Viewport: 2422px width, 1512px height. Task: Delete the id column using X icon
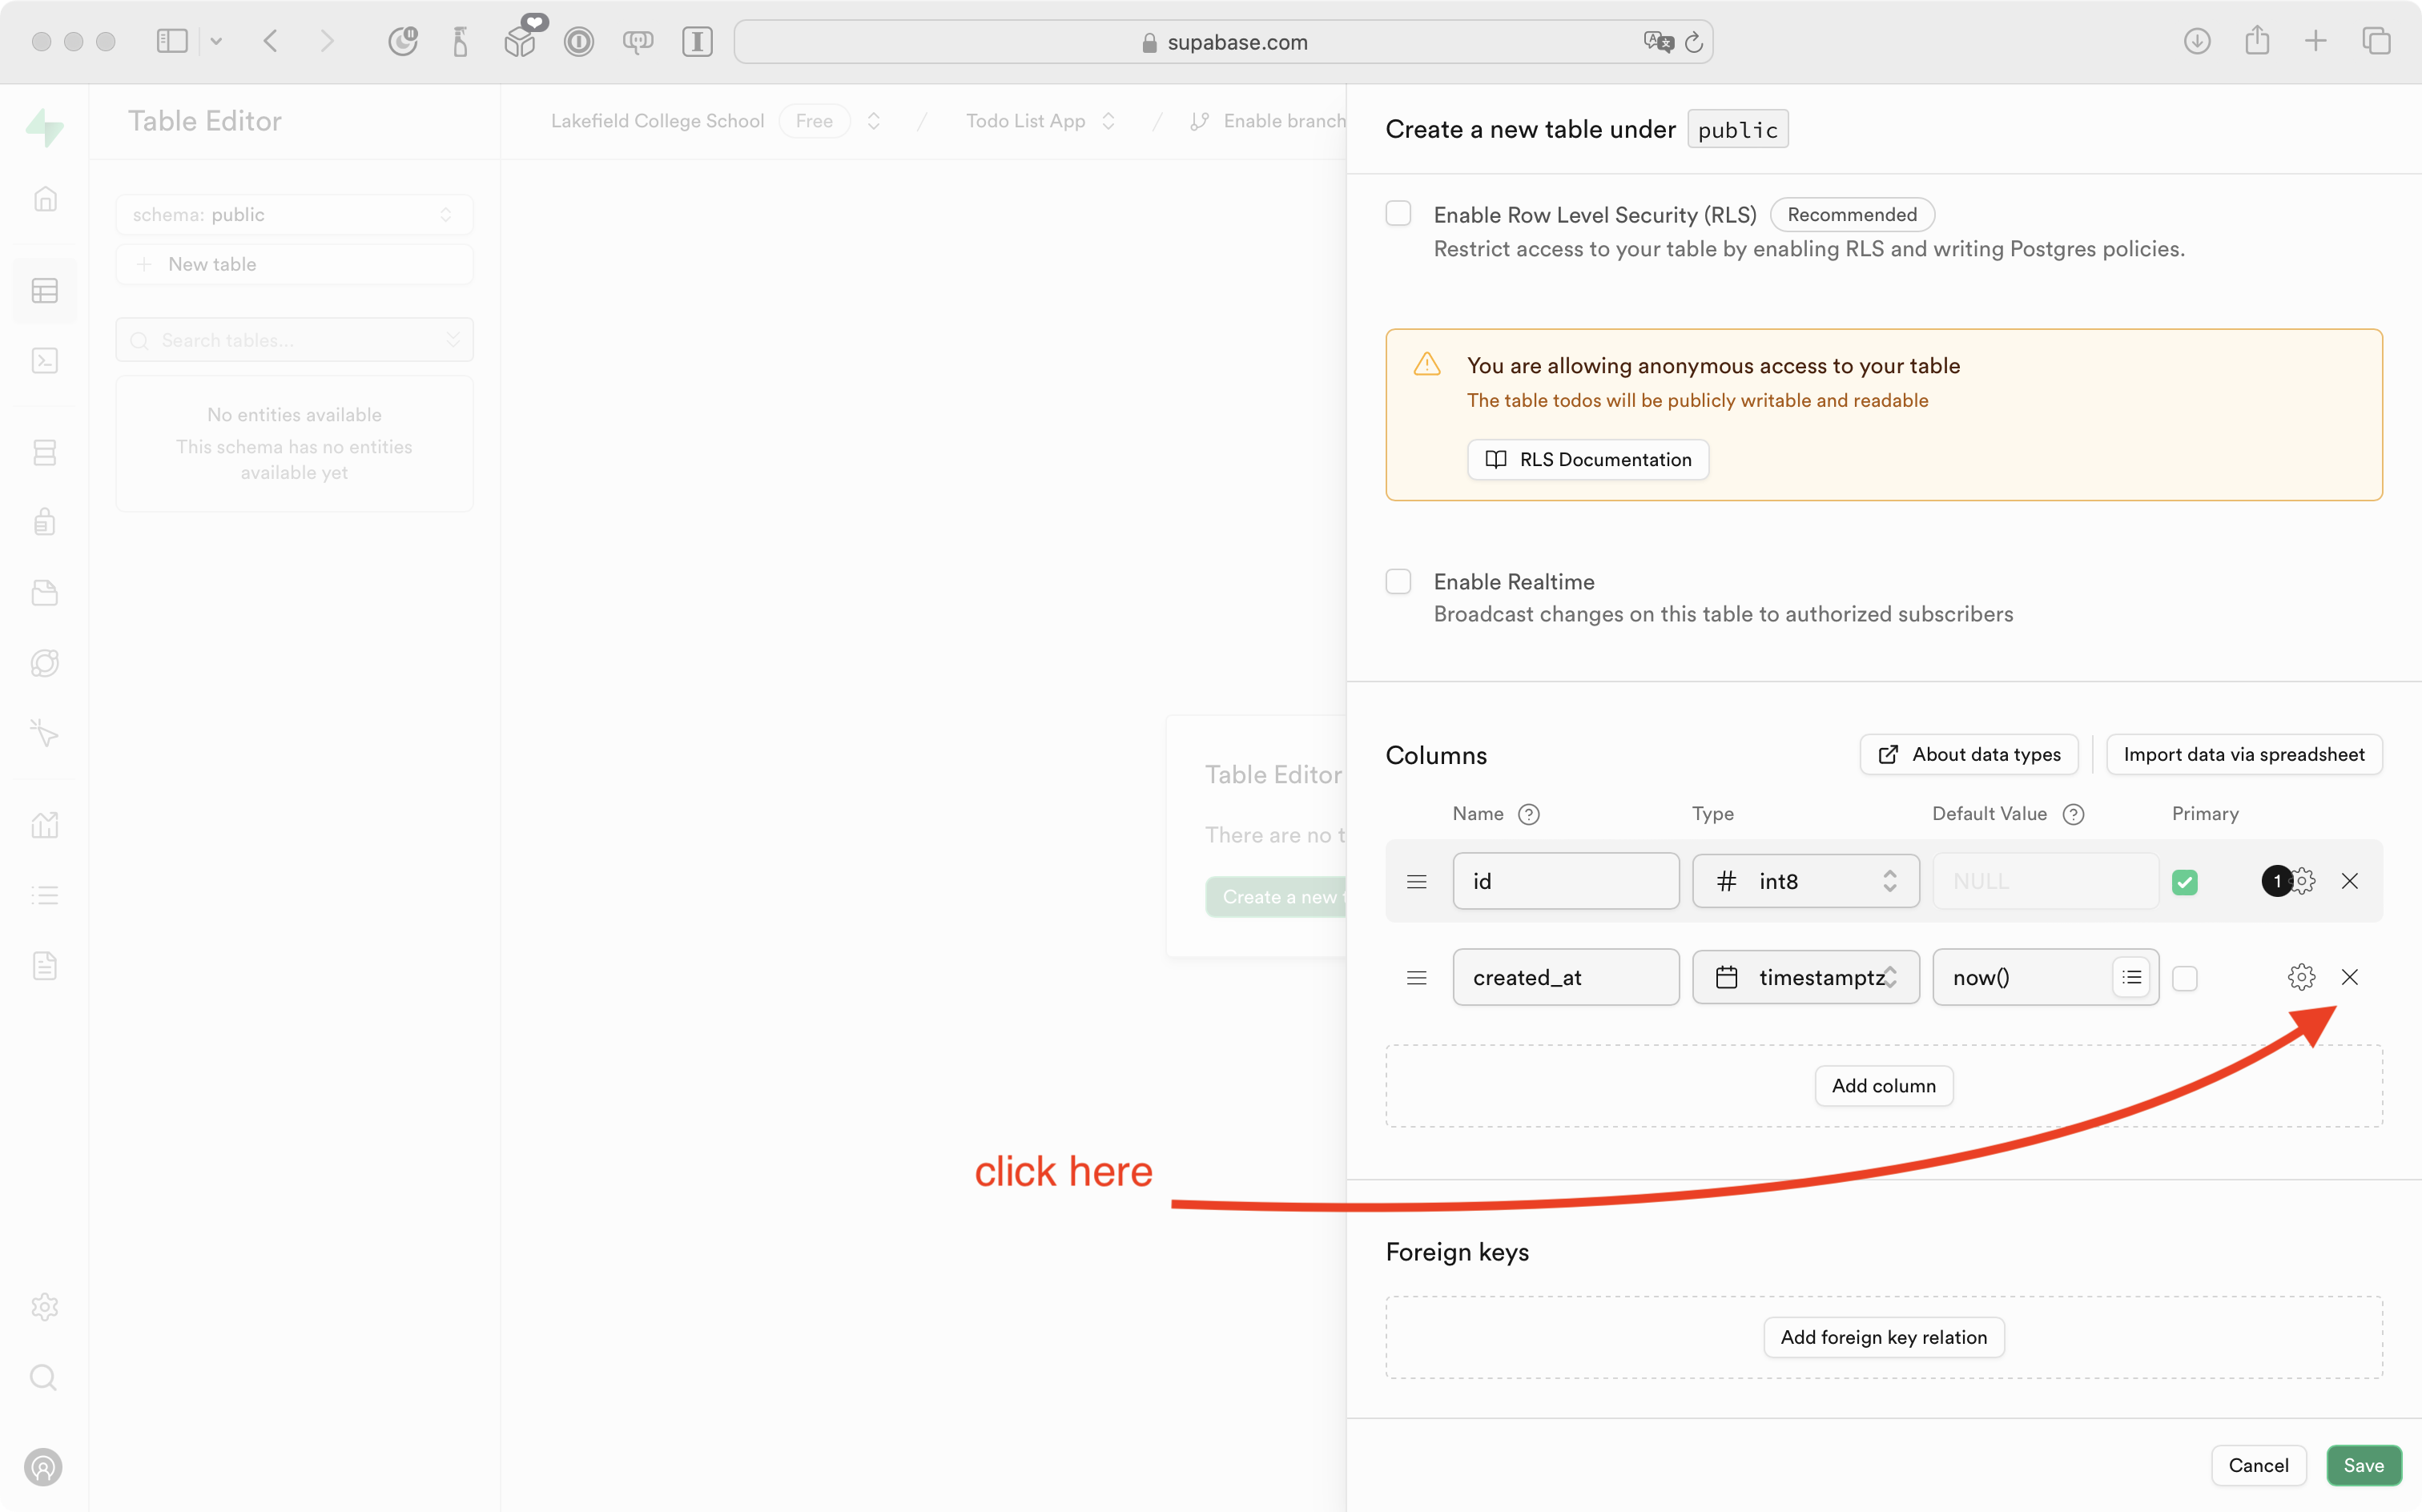[x=2349, y=881]
